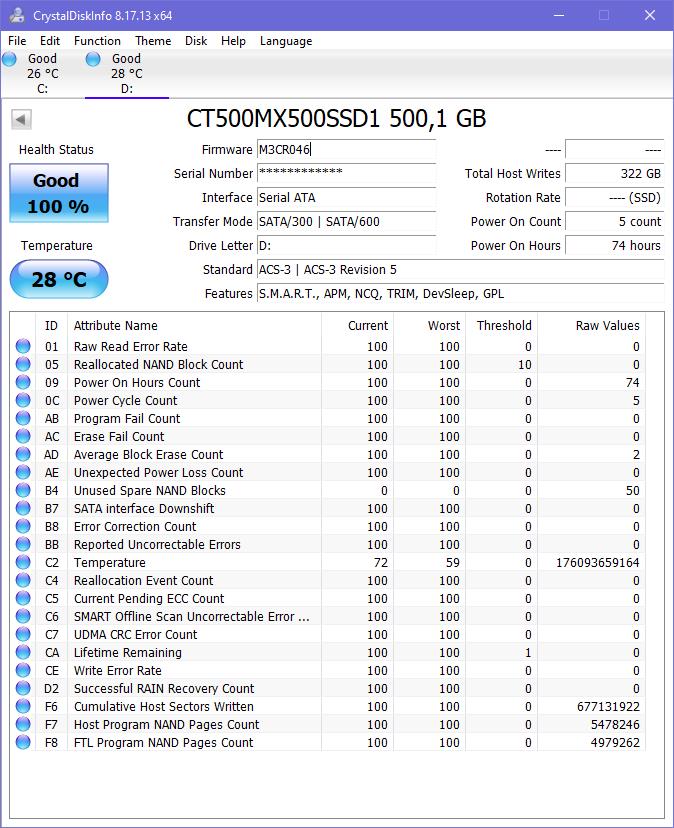Viewport: 674px width, 828px height.
Task: Click the CrystalDiskInfo title bar app icon
Action: (17, 15)
